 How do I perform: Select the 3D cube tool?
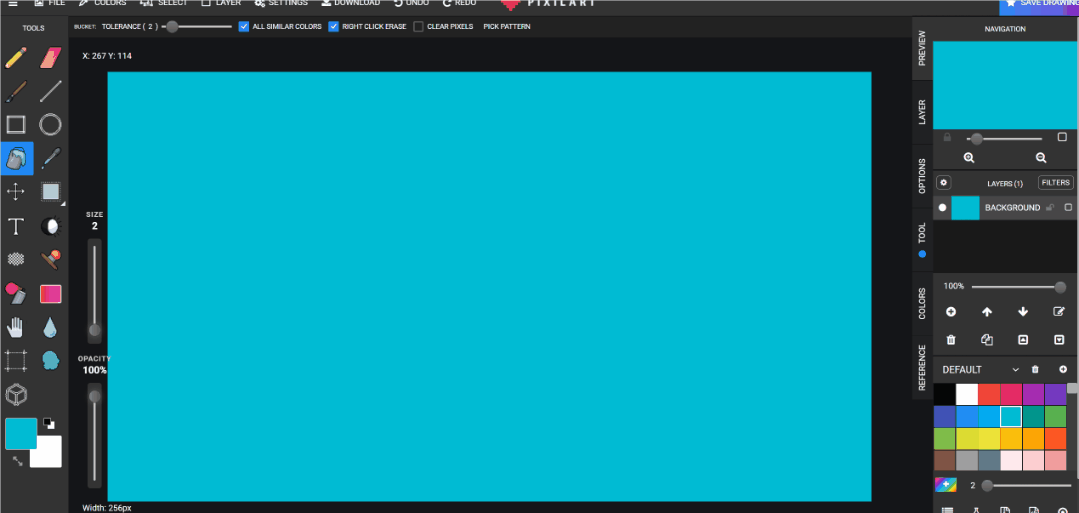[x=16, y=395]
